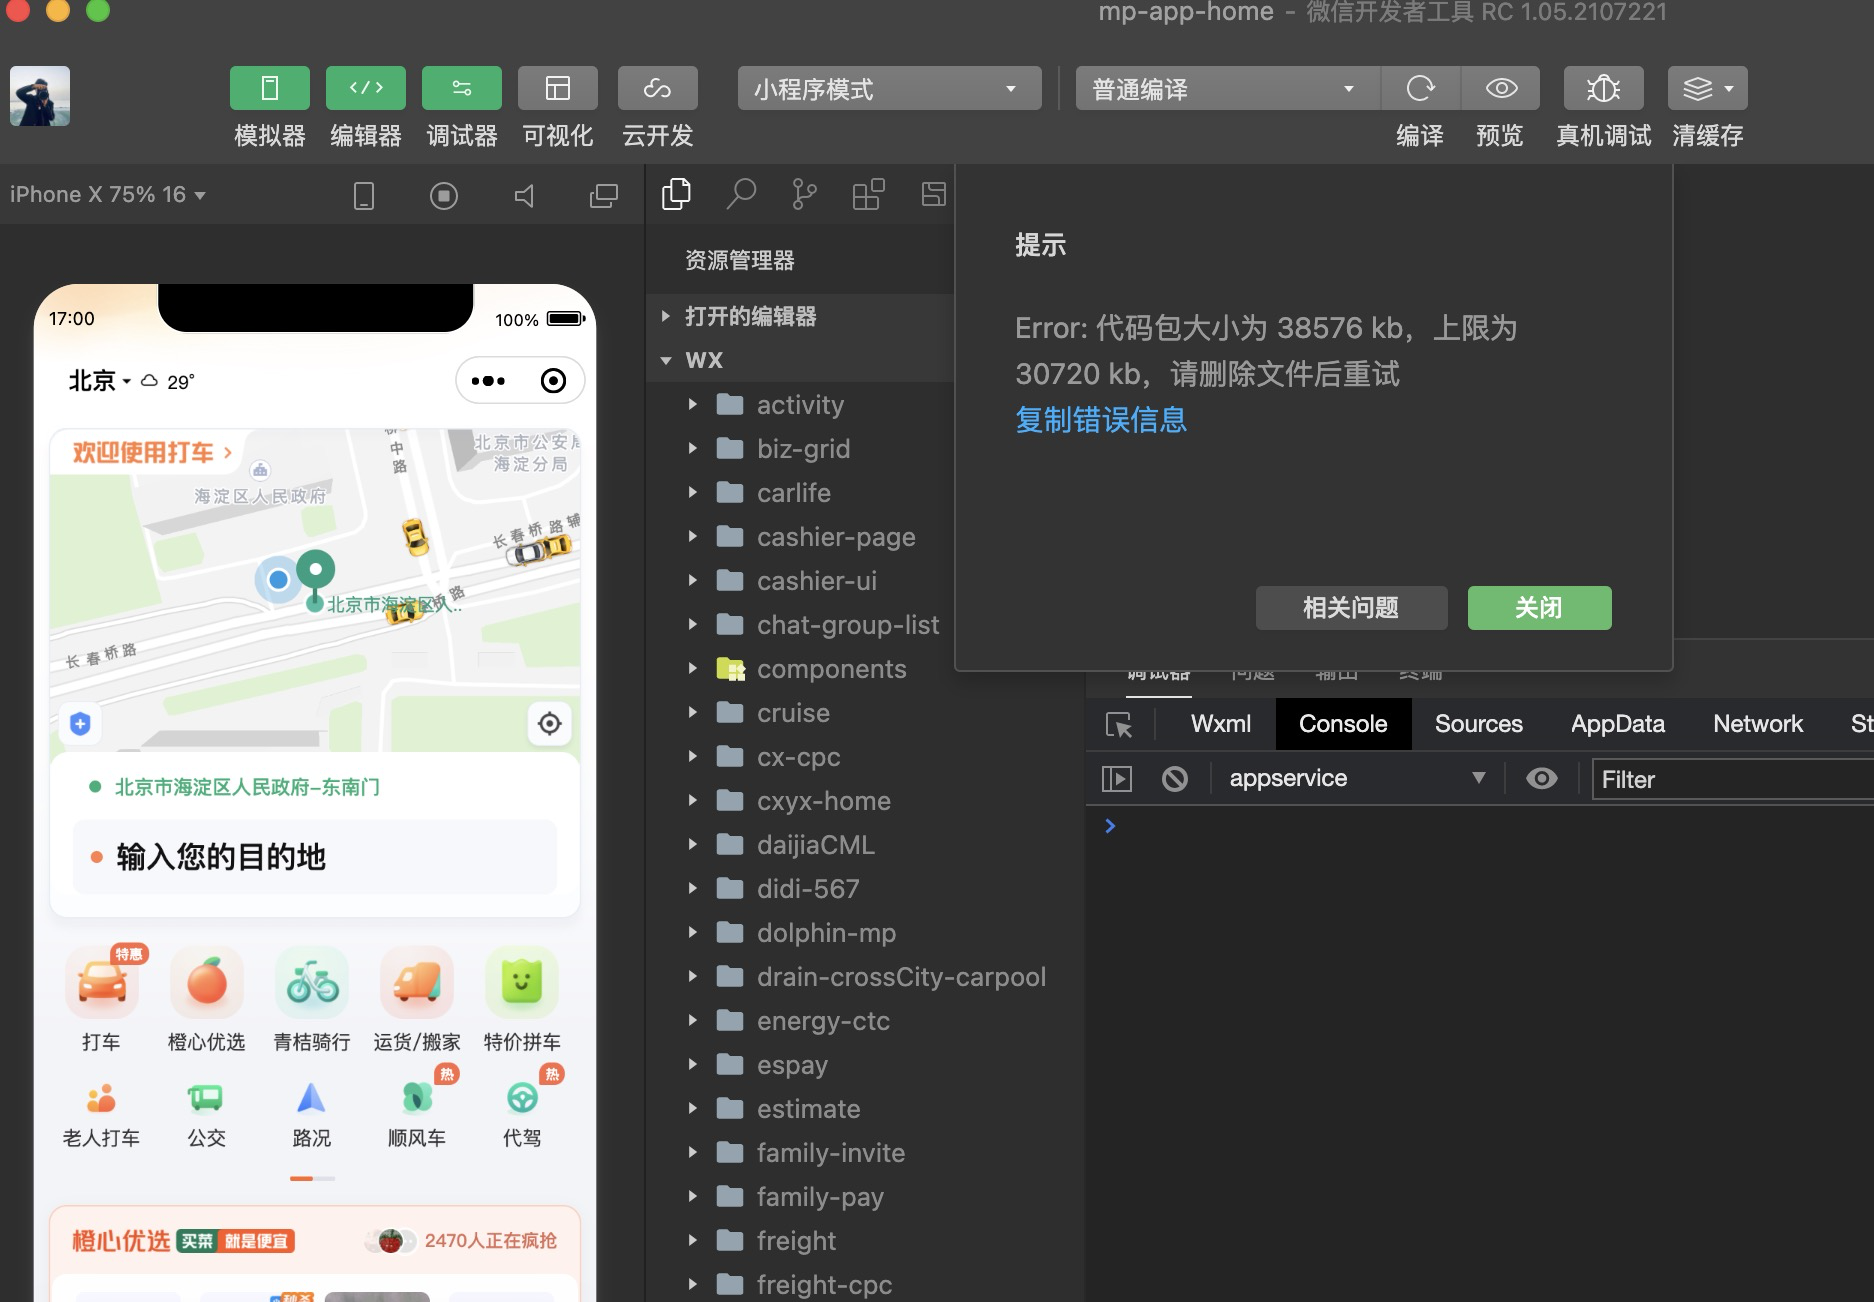Screen dimensions: 1874x1302
Task: Start real device debugging (真机调试)
Action: (x=1604, y=88)
